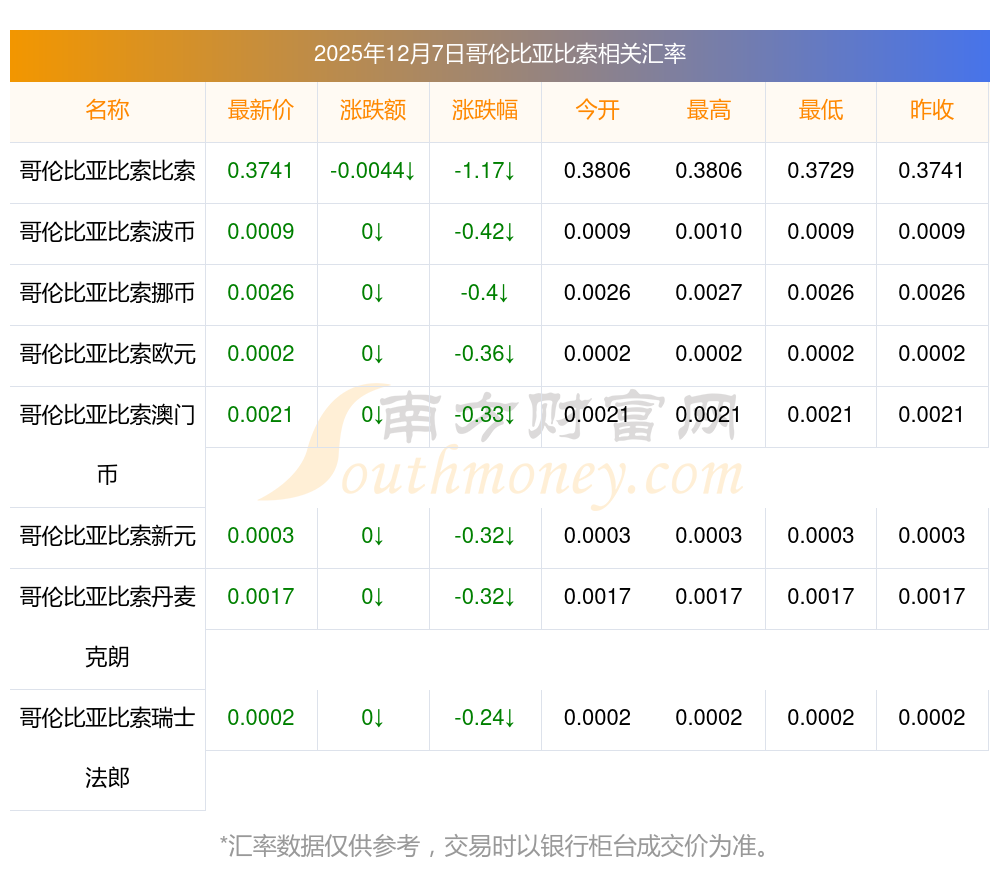Open the 哥伦比亚比索比索 row name

[x=107, y=171]
